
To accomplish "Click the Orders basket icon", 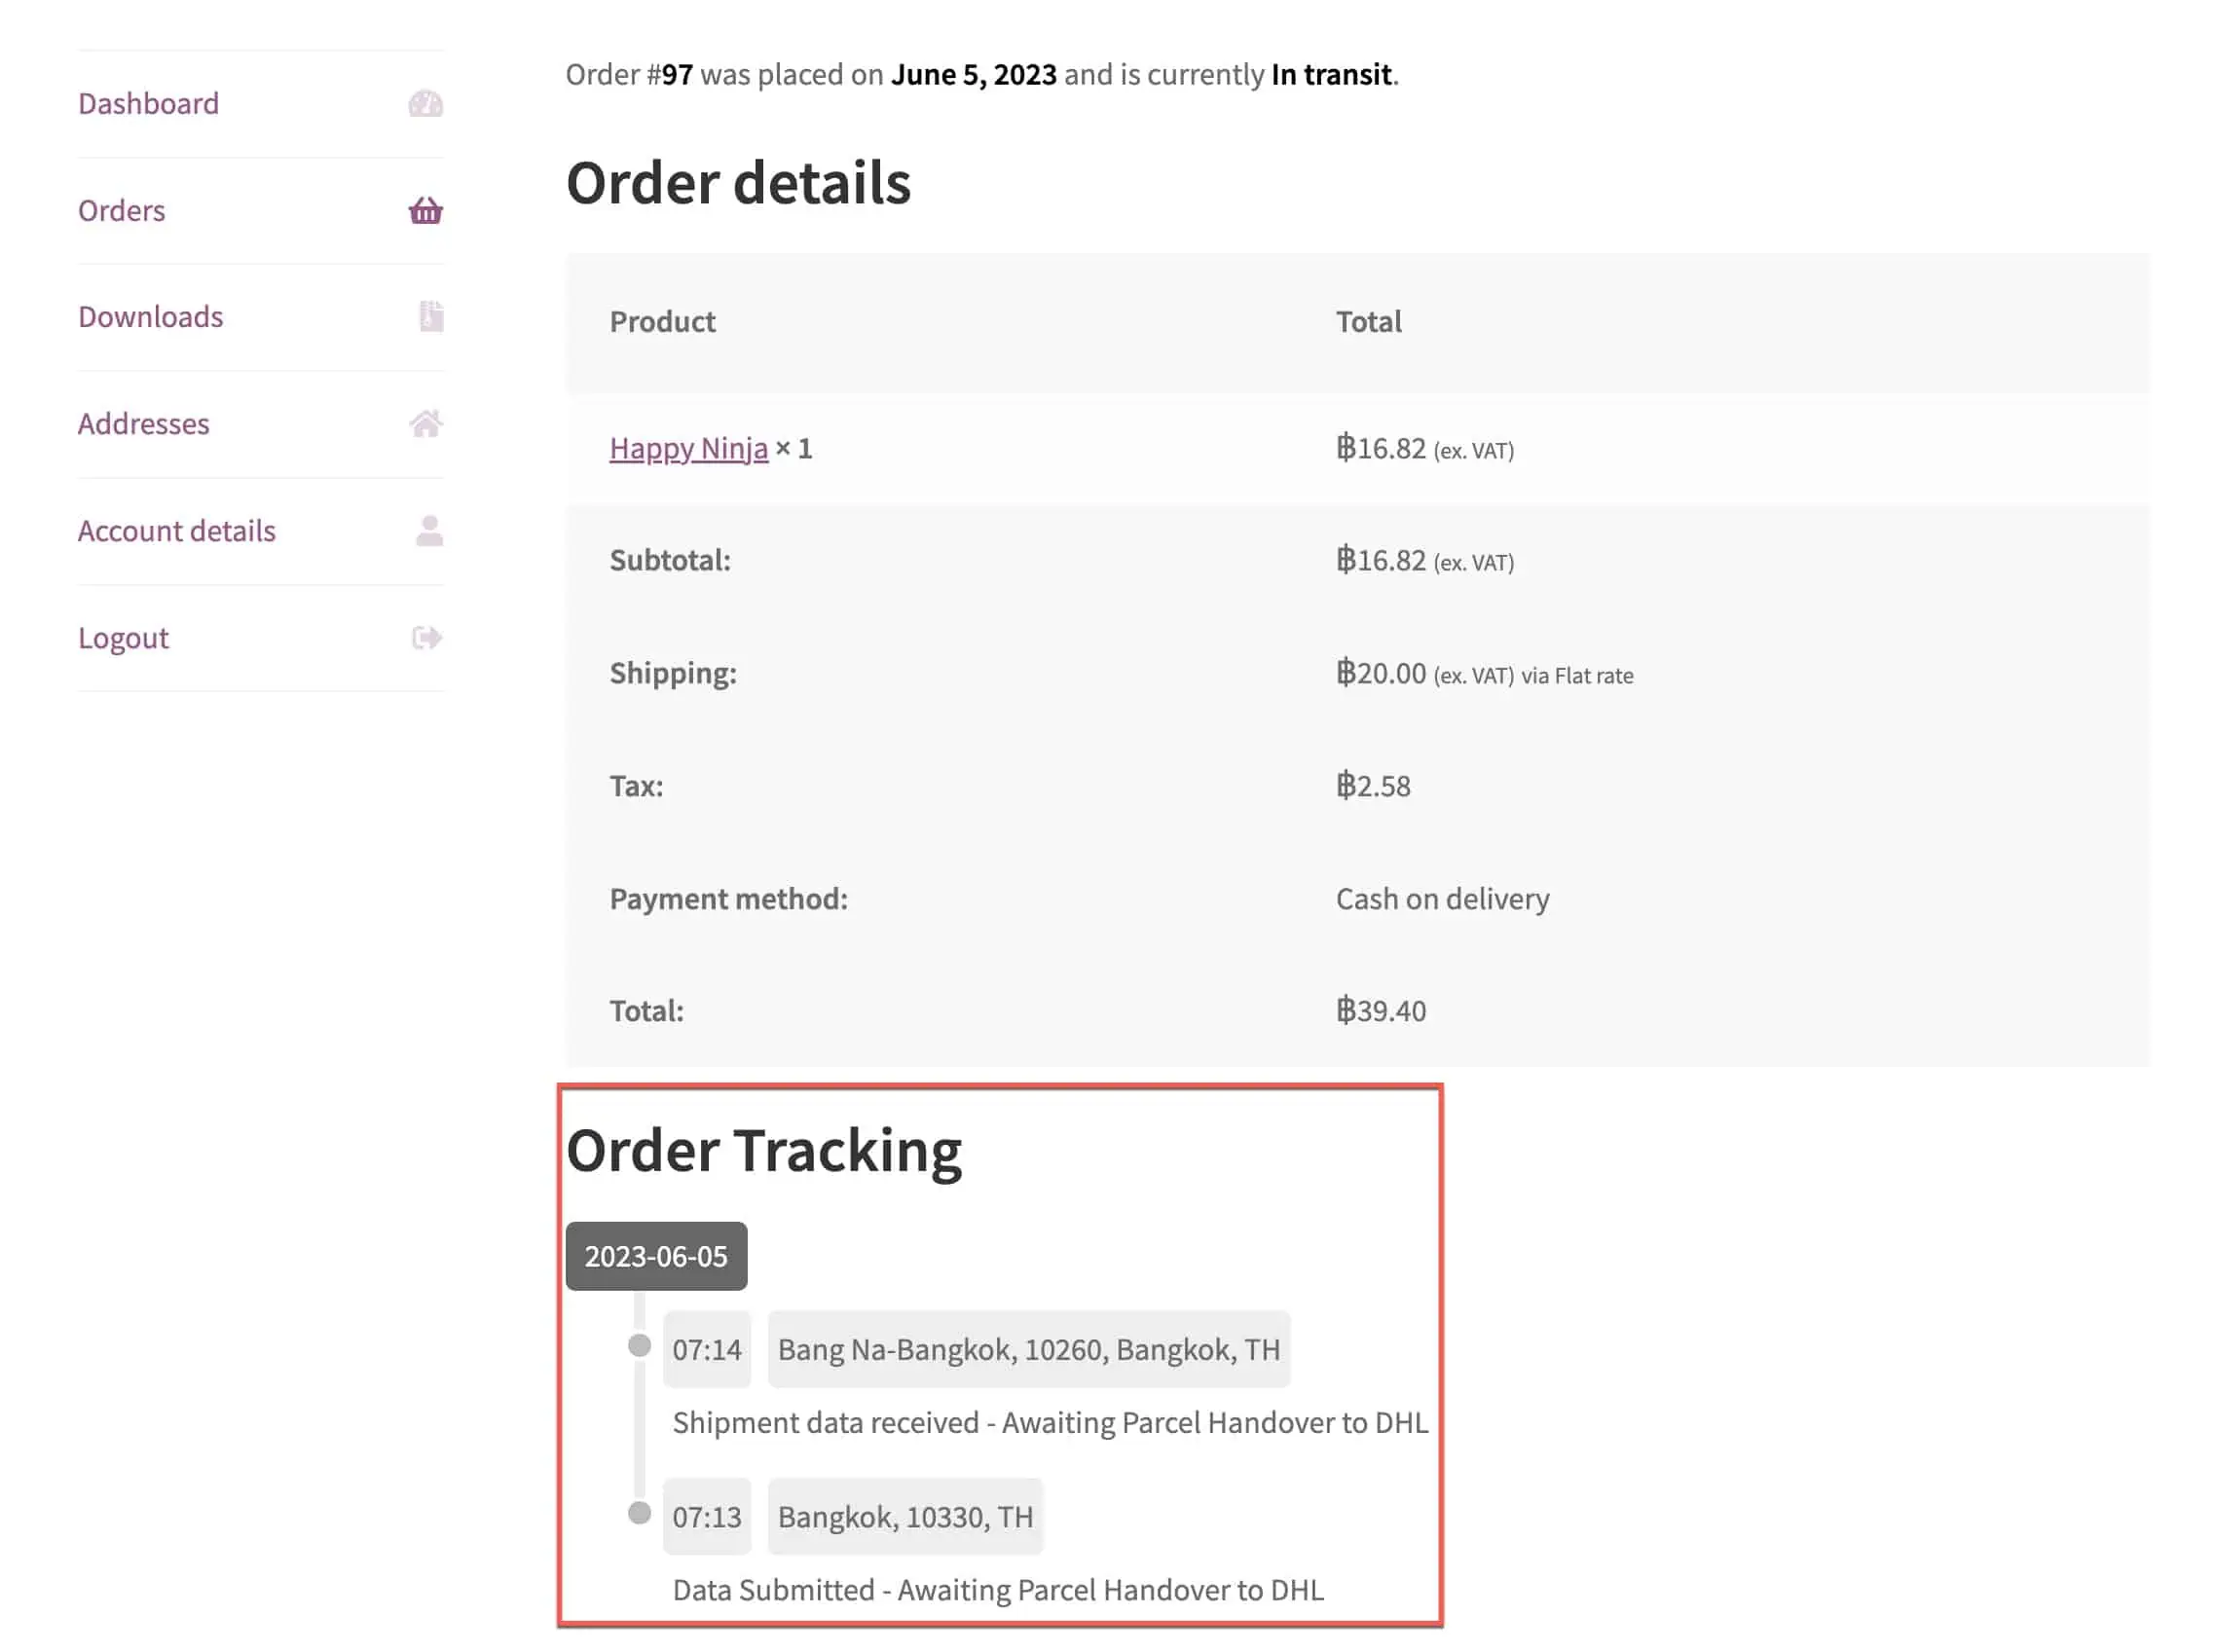I will tap(425, 211).
